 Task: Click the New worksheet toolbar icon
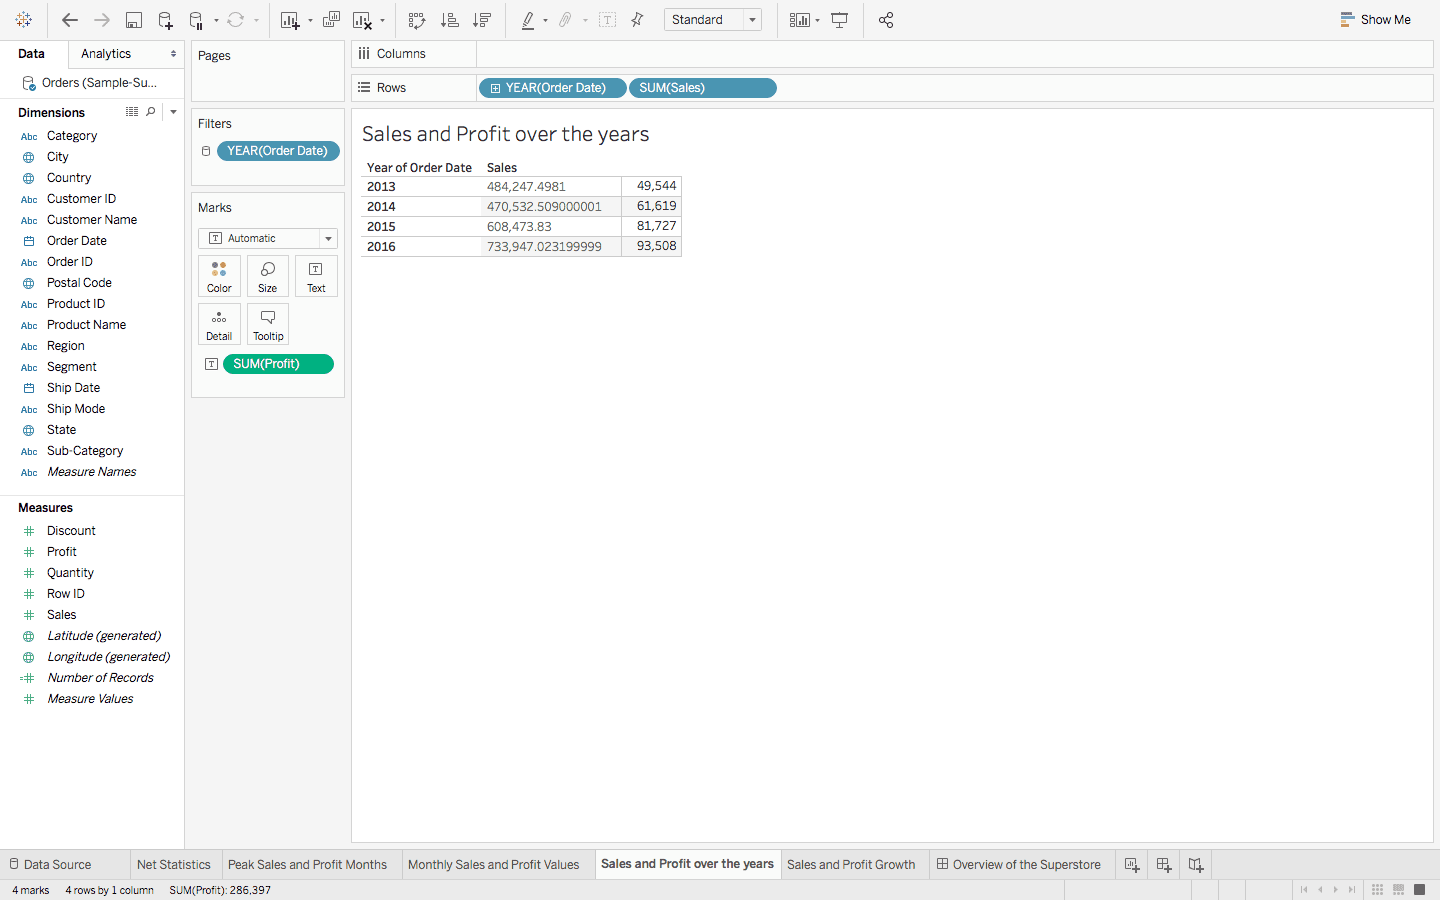[290, 20]
